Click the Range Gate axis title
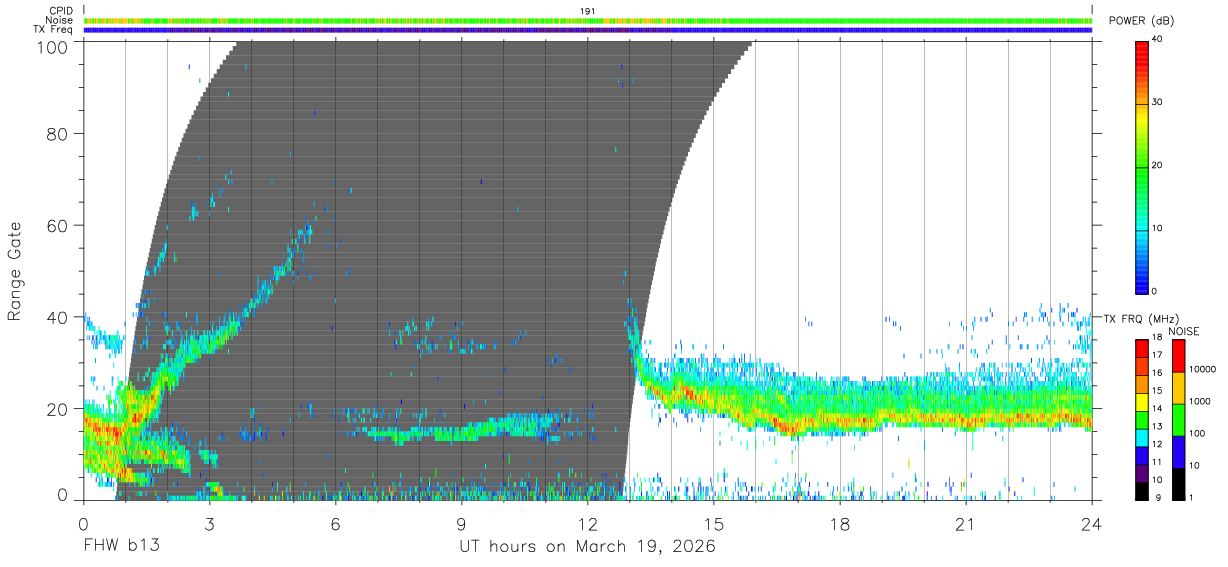 pos(15,271)
